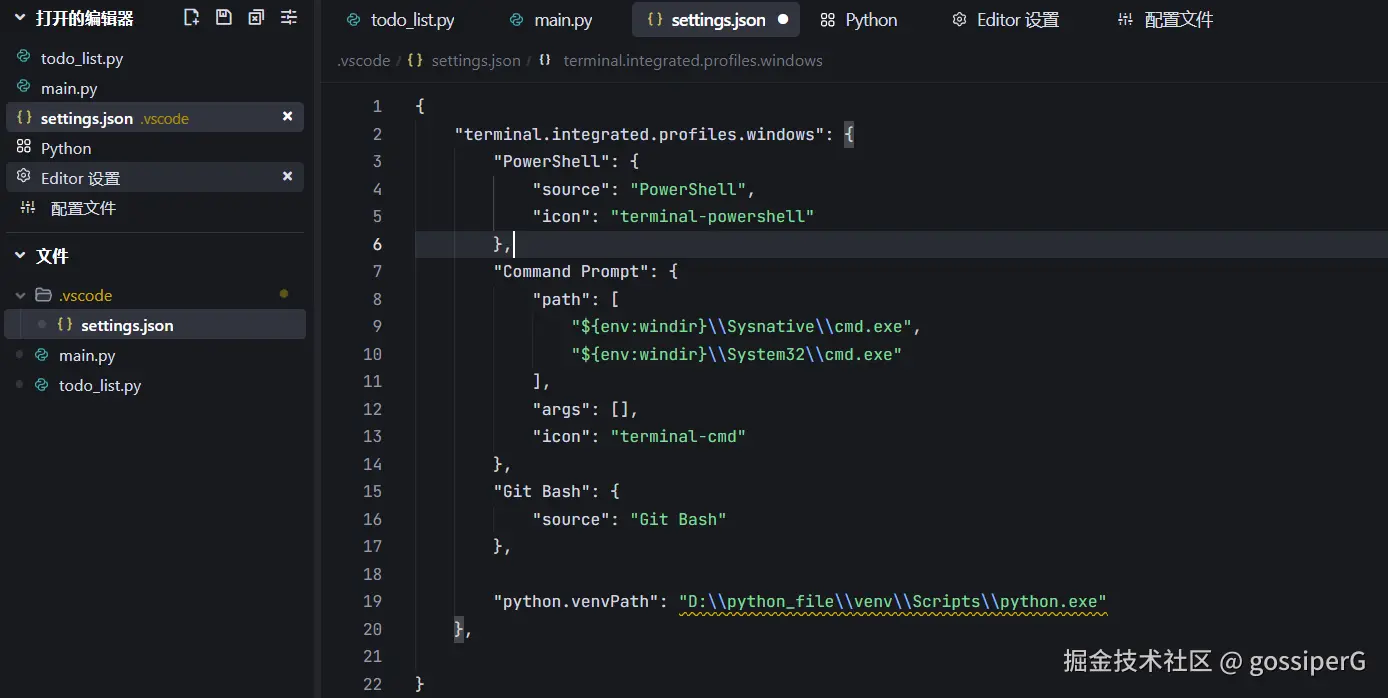Viewport: 1388px width, 698px height.
Task: Switch to the main.py tab
Action: [x=551, y=20]
